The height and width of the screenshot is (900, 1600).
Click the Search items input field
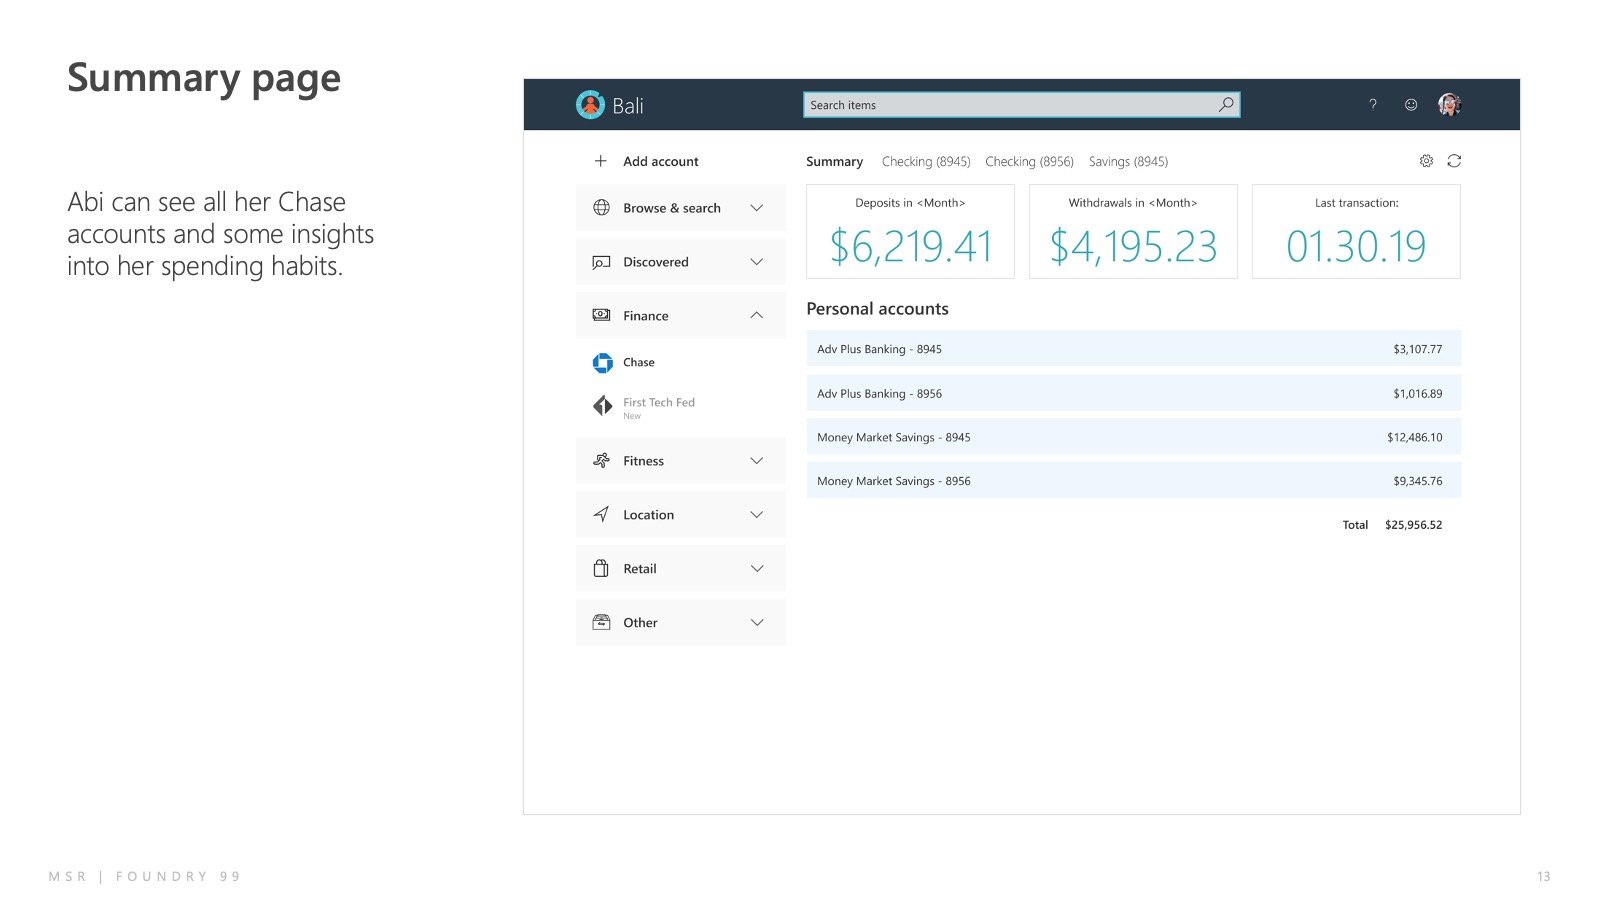click(x=1010, y=105)
